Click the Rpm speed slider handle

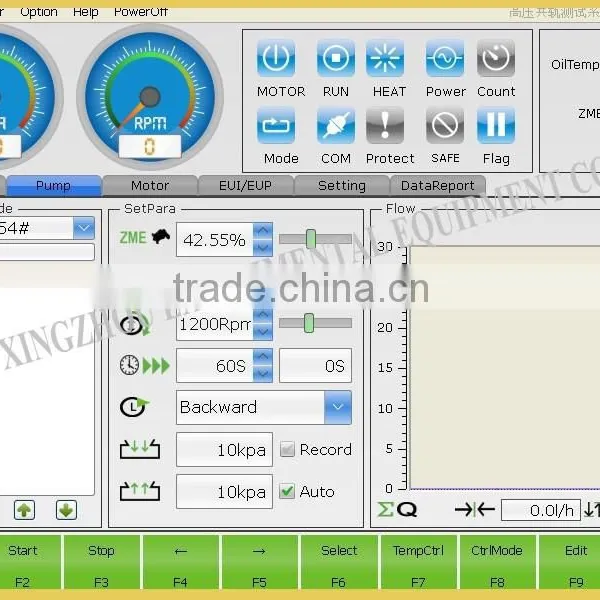pos(309,323)
